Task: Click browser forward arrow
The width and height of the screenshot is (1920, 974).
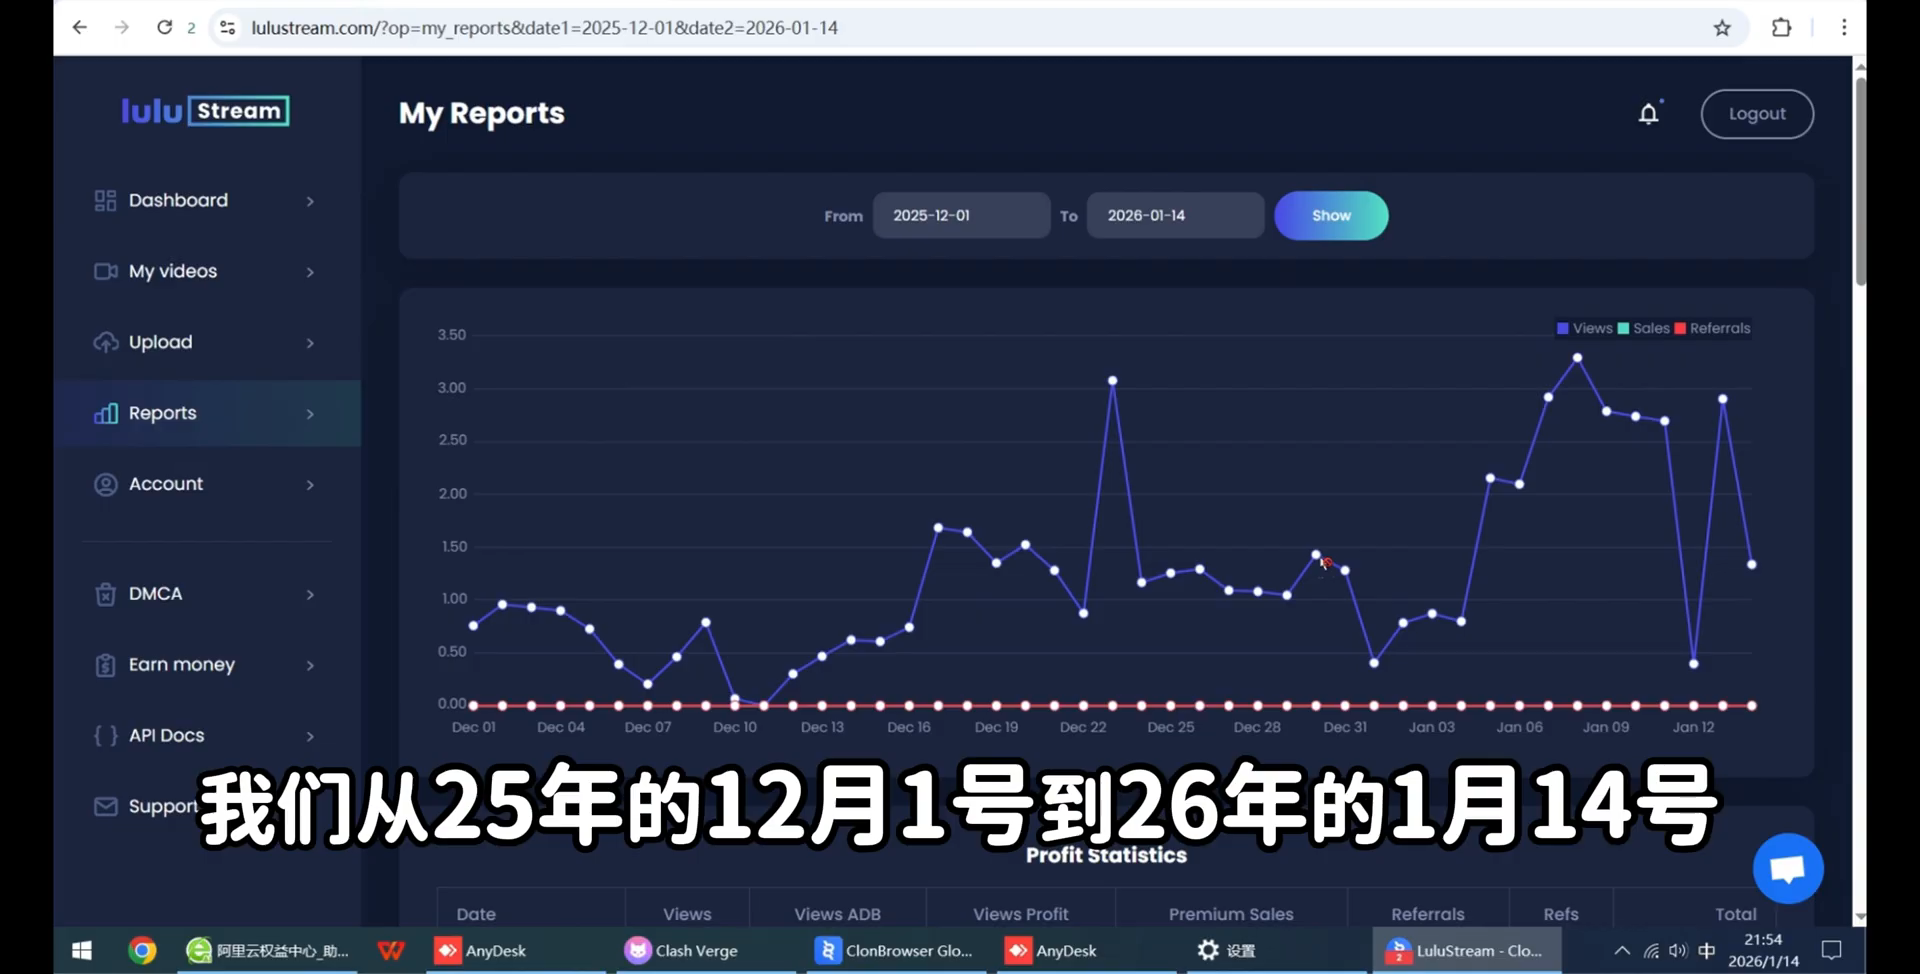Action: point(122,28)
